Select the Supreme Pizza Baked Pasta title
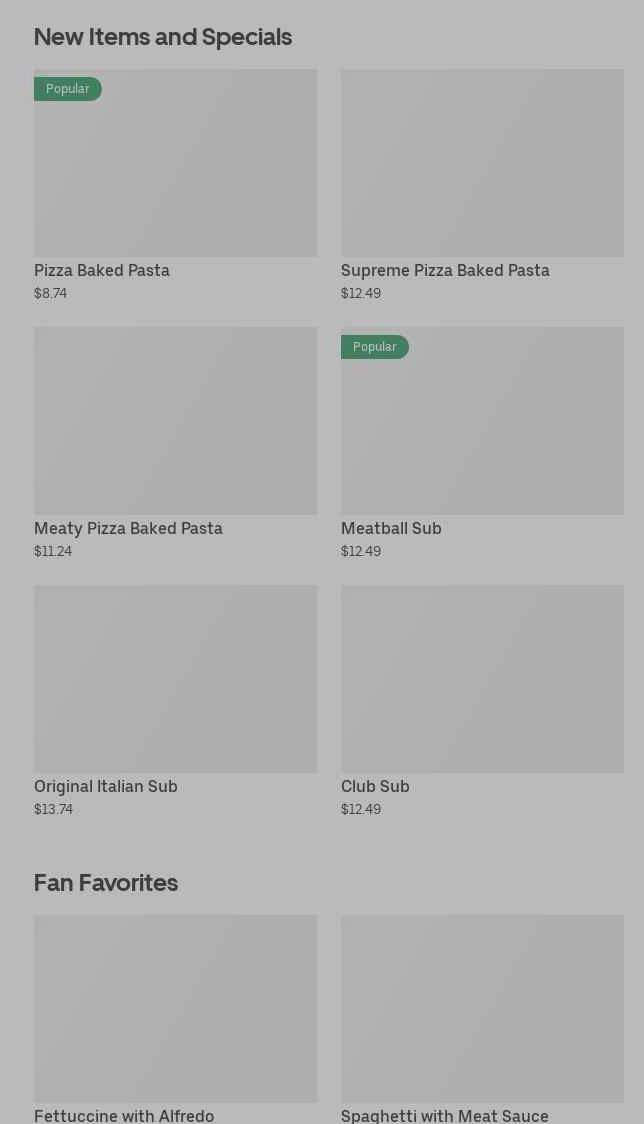The image size is (644, 1124). 445,271
